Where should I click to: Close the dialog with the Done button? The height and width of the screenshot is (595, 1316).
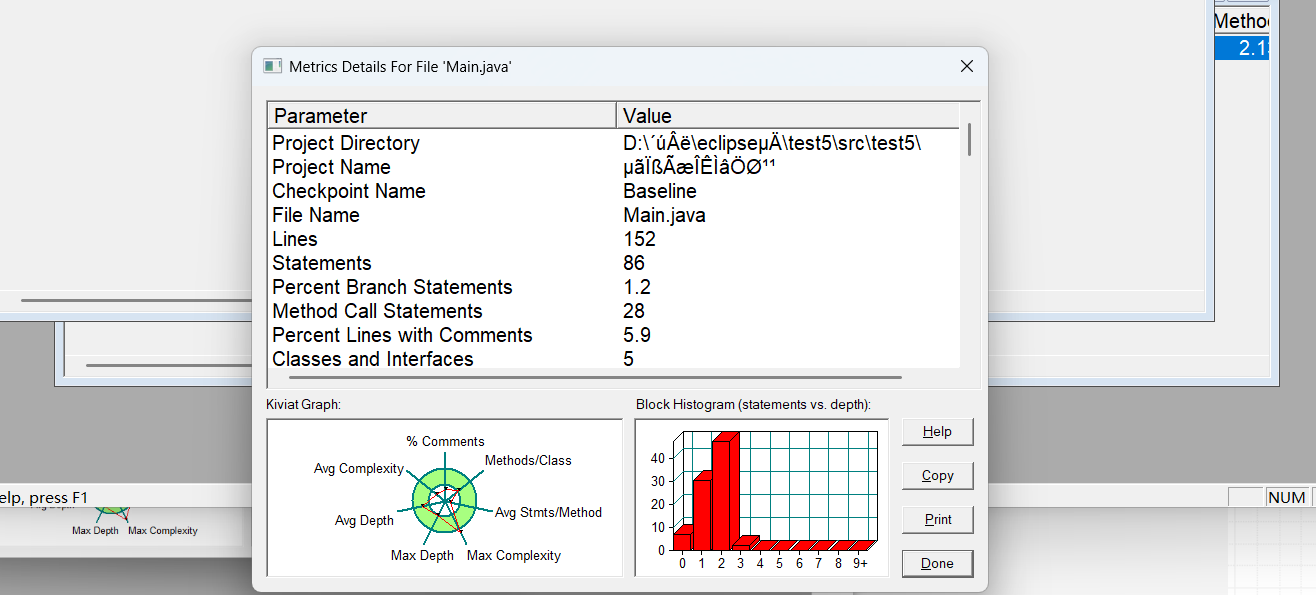pos(937,564)
